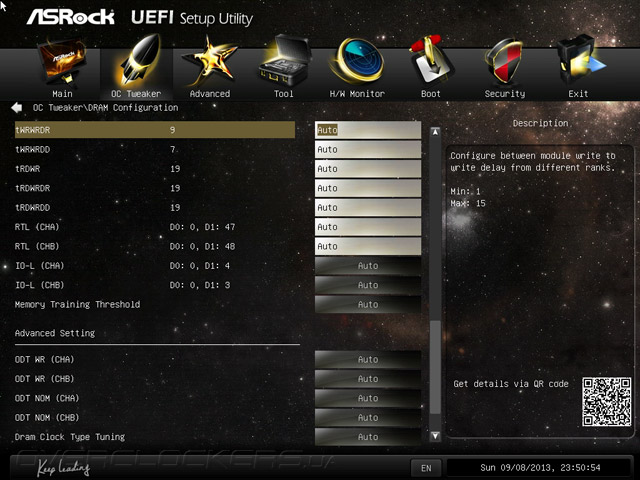Image resolution: width=640 pixels, height=480 pixels.
Task: Open the Main monitor icon
Action: click(62, 63)
